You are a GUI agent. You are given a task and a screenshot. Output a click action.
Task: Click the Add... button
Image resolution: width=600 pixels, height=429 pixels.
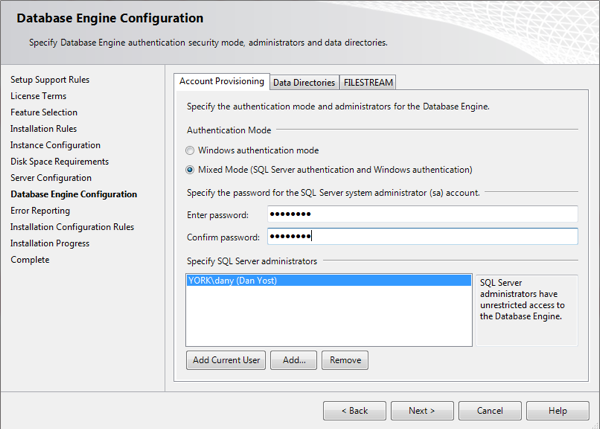click(293, 360)
